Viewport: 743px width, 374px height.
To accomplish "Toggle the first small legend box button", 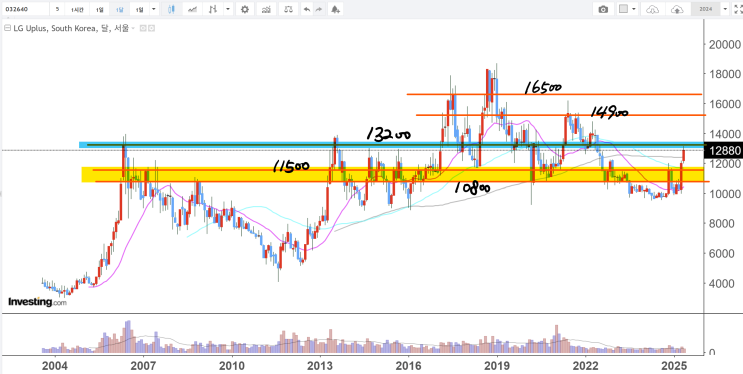I will coord(144,28).
